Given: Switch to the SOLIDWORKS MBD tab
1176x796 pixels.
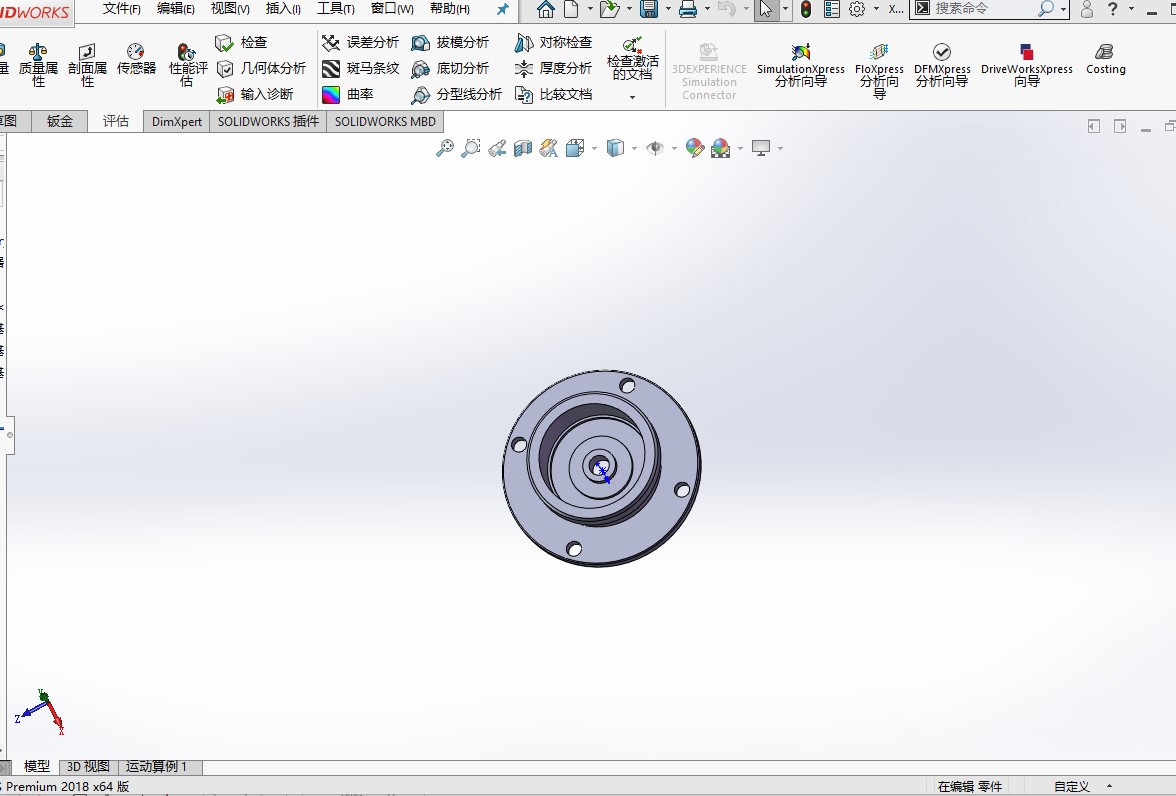Looking at the screenshot, I should point(385,122).
